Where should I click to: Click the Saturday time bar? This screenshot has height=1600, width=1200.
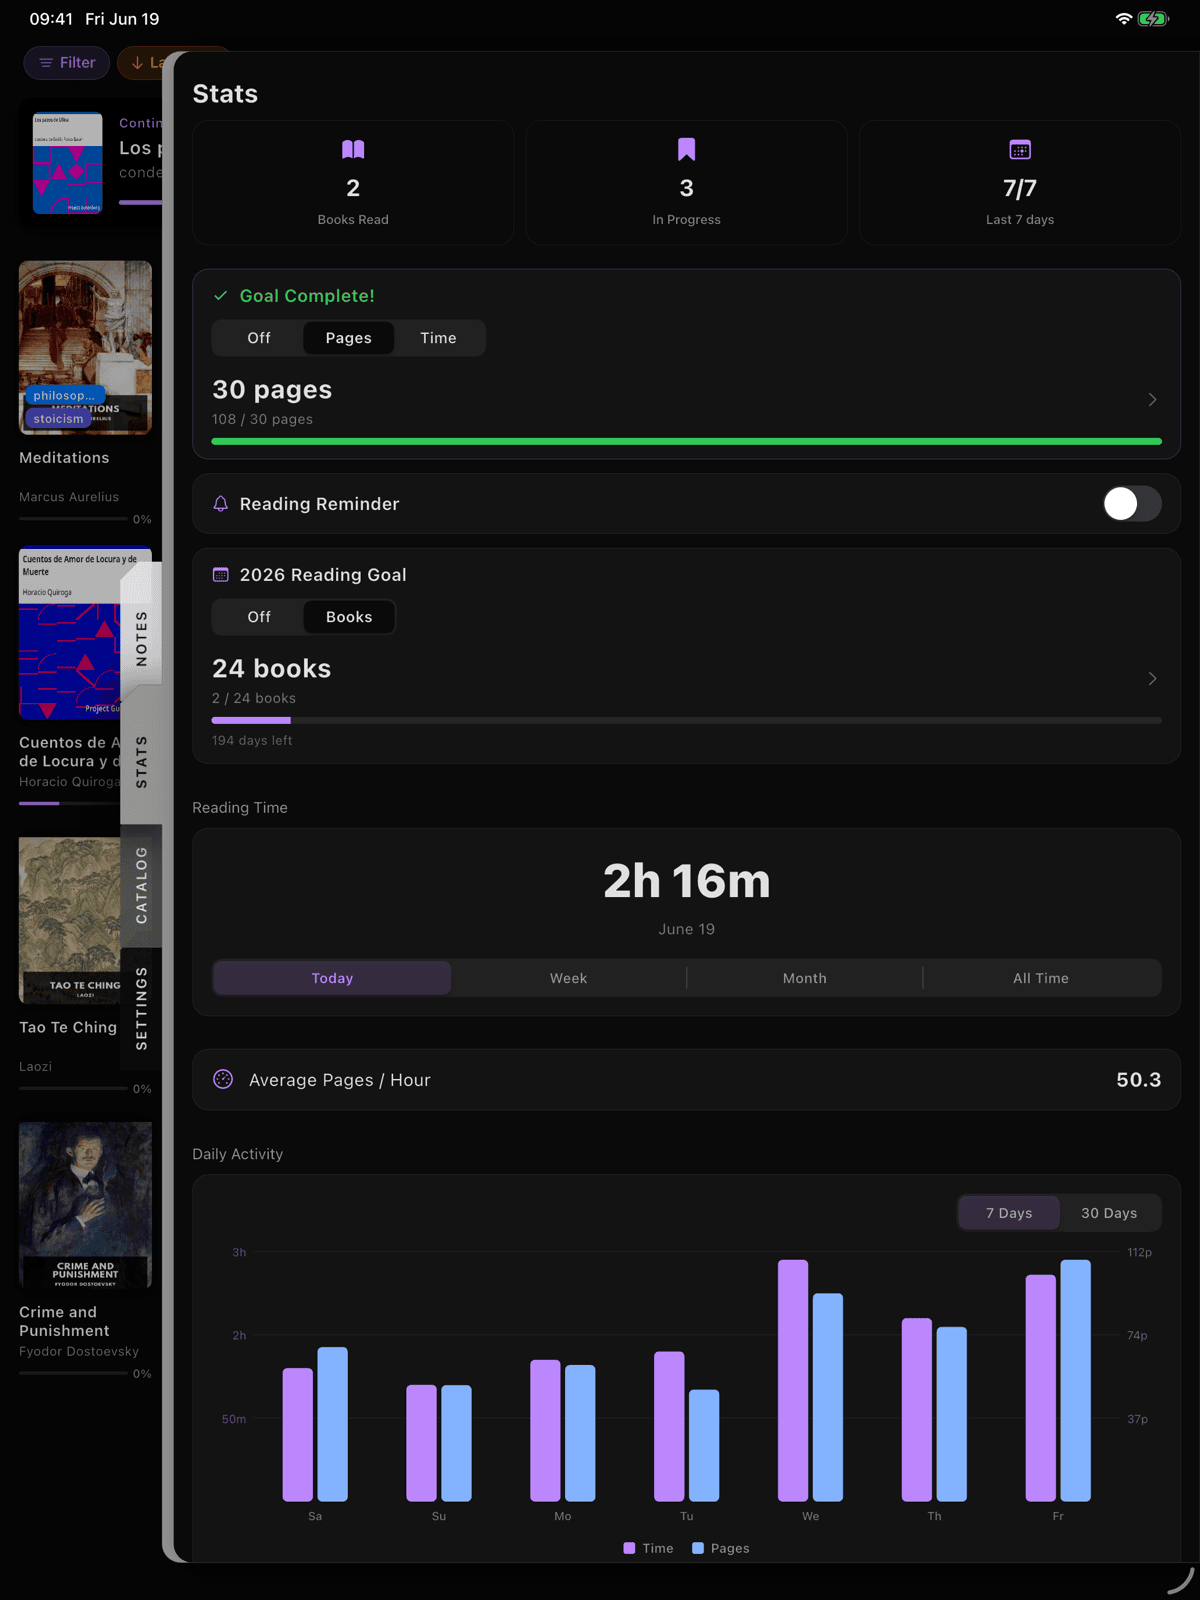[298, 1435]
